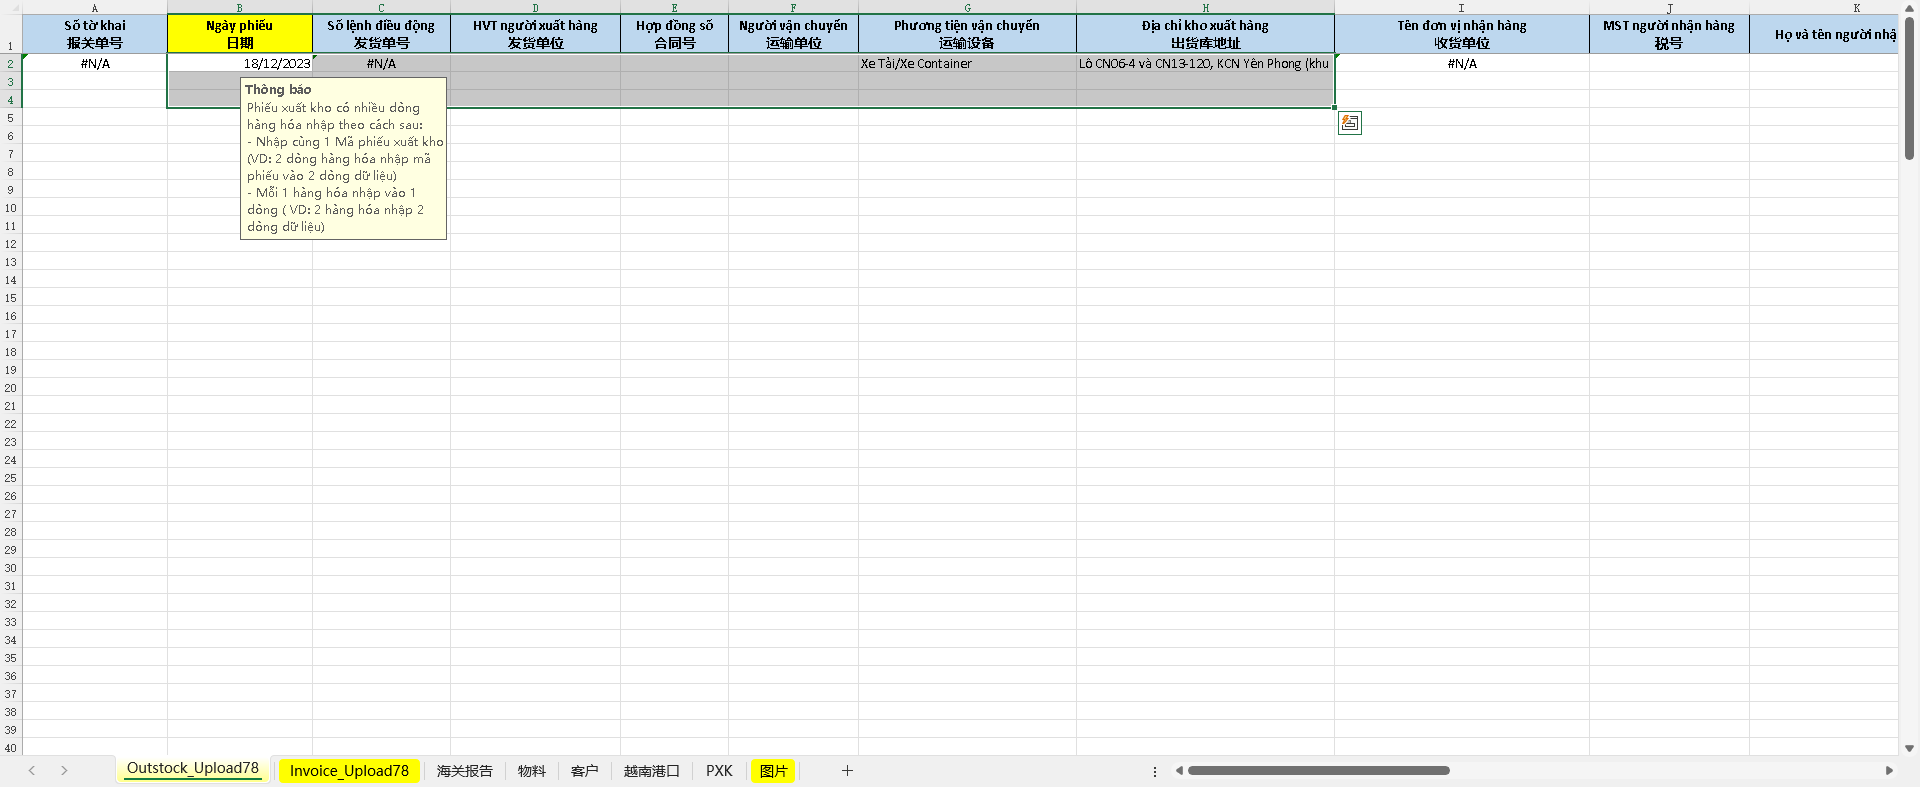
Task: Switch to the 海关报告 sheet tab
Action: (465, 771)
